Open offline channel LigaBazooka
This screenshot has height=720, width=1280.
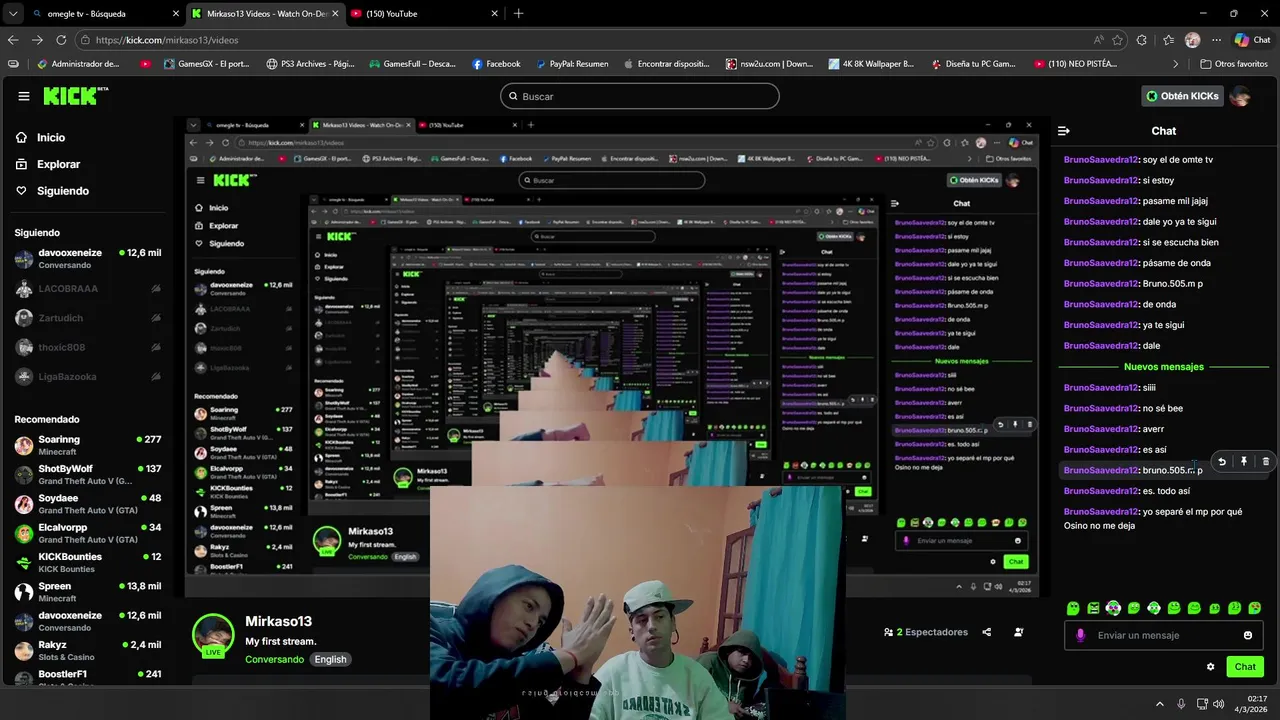pyautogui.click(x=88, y=377)
